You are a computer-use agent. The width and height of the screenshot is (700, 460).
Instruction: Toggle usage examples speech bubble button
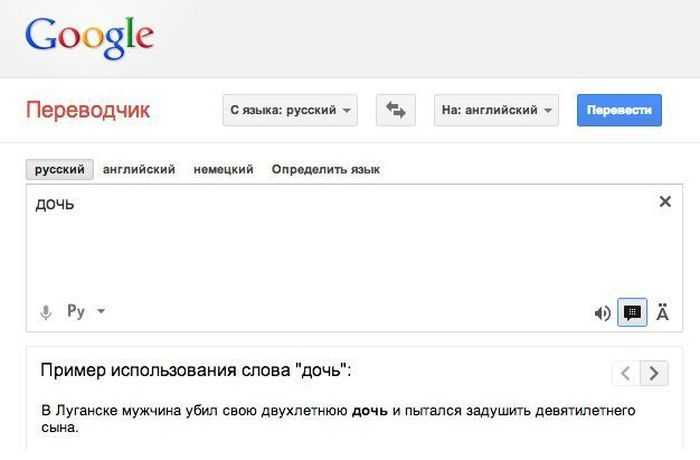(x=632, y=312)
